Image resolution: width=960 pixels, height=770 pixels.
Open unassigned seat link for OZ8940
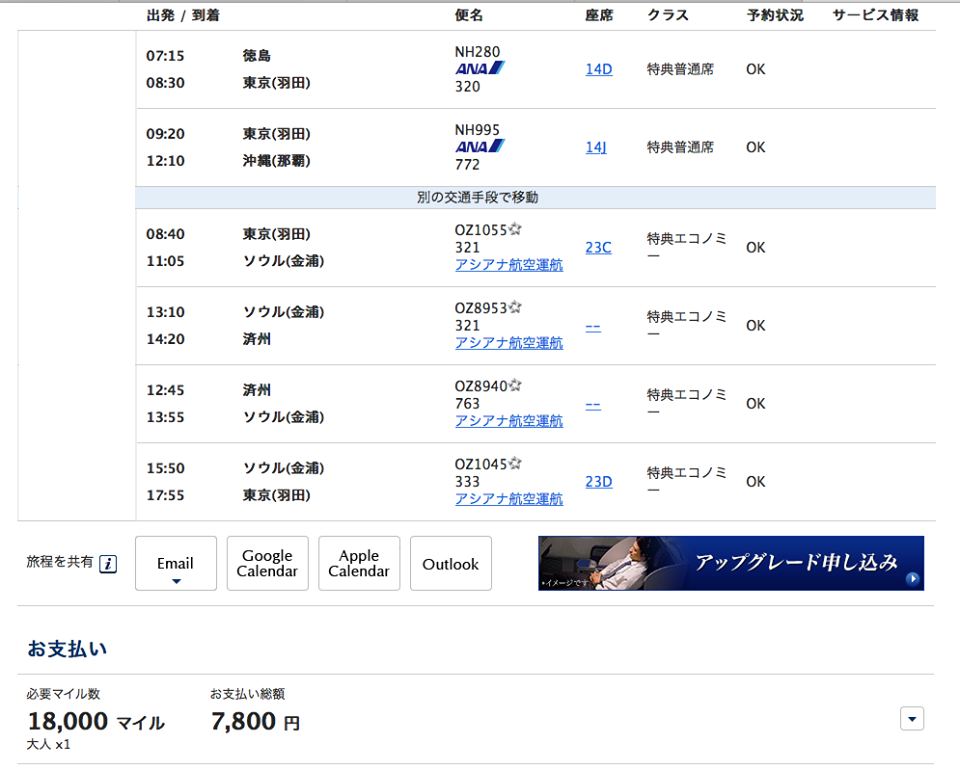point(593,406)
